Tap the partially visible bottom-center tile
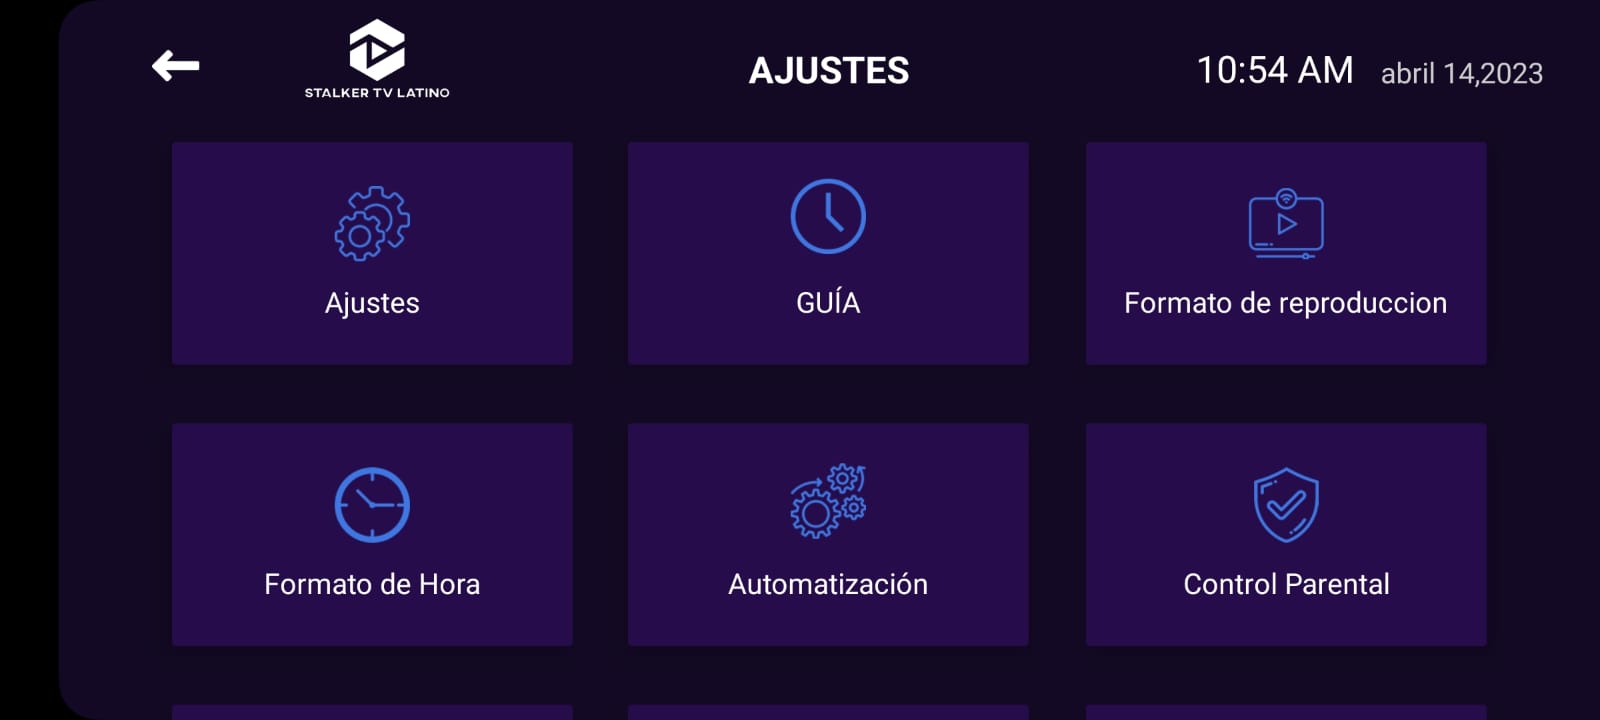The image size is (1600, 720). 828,712
